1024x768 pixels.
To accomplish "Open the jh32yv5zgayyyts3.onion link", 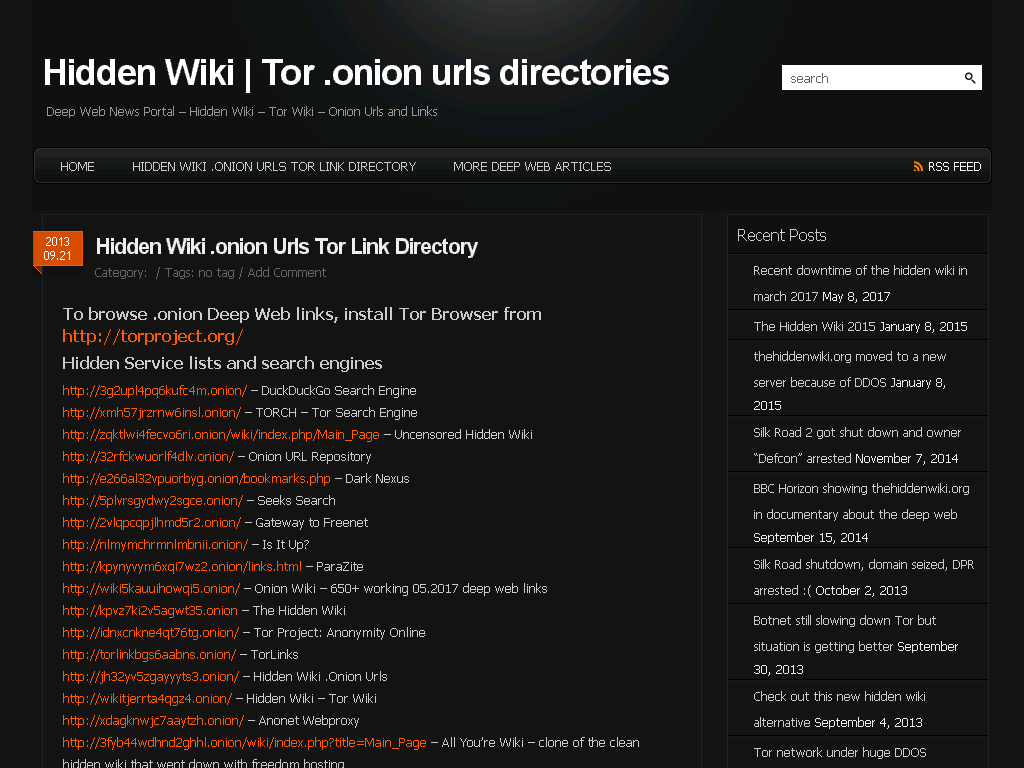I will [151, 677].
